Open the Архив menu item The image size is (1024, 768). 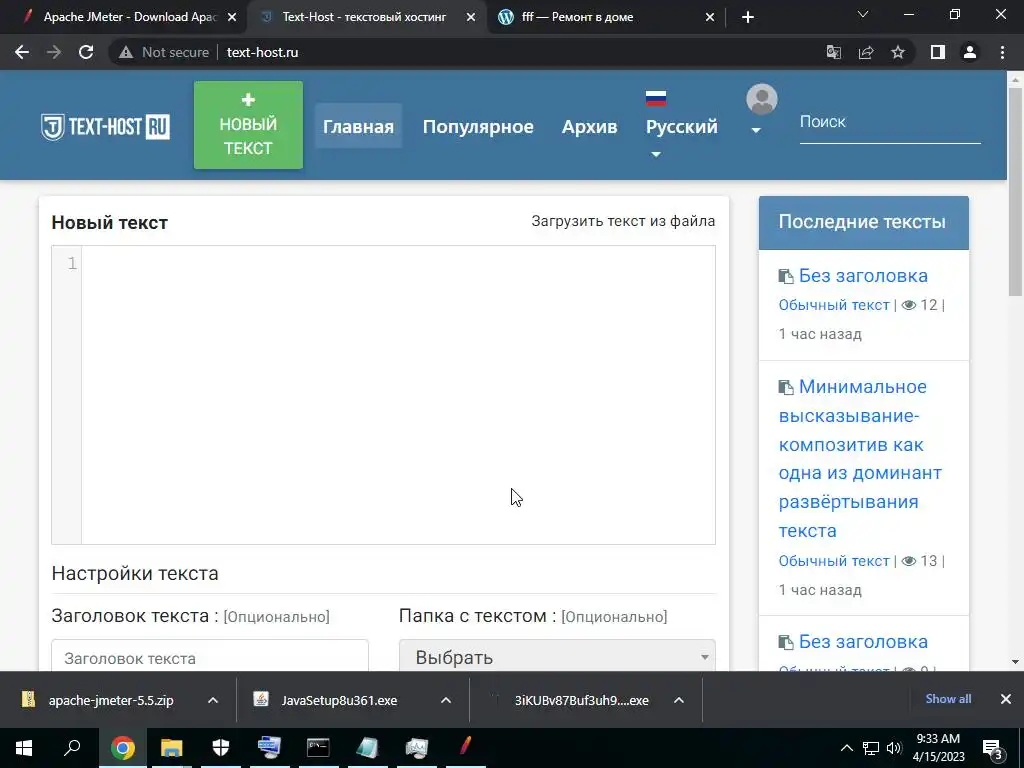pos(590,126)
